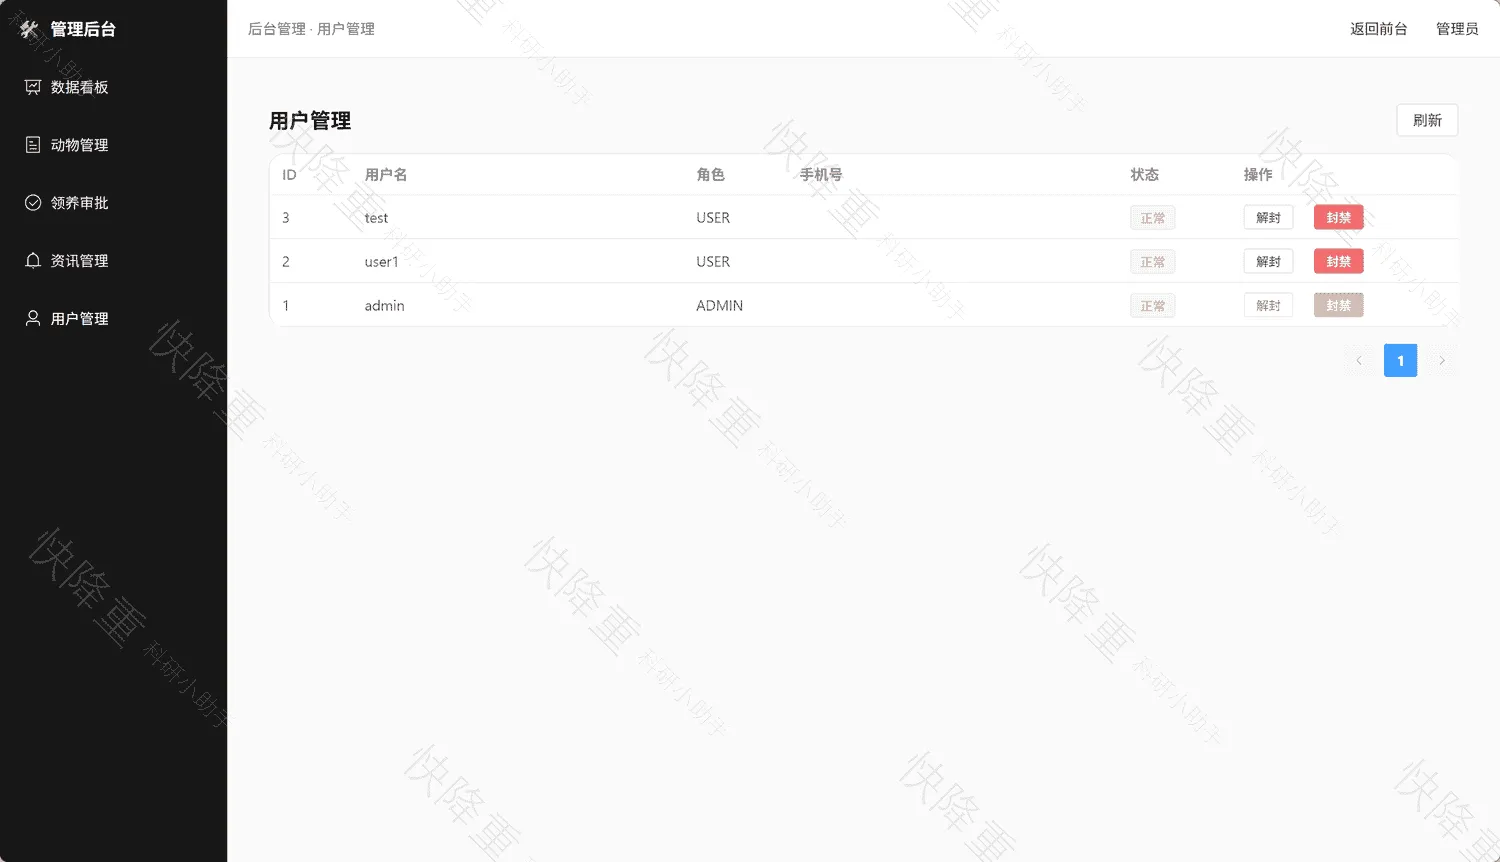Click the username cell 'admin'

pos(385,306)
